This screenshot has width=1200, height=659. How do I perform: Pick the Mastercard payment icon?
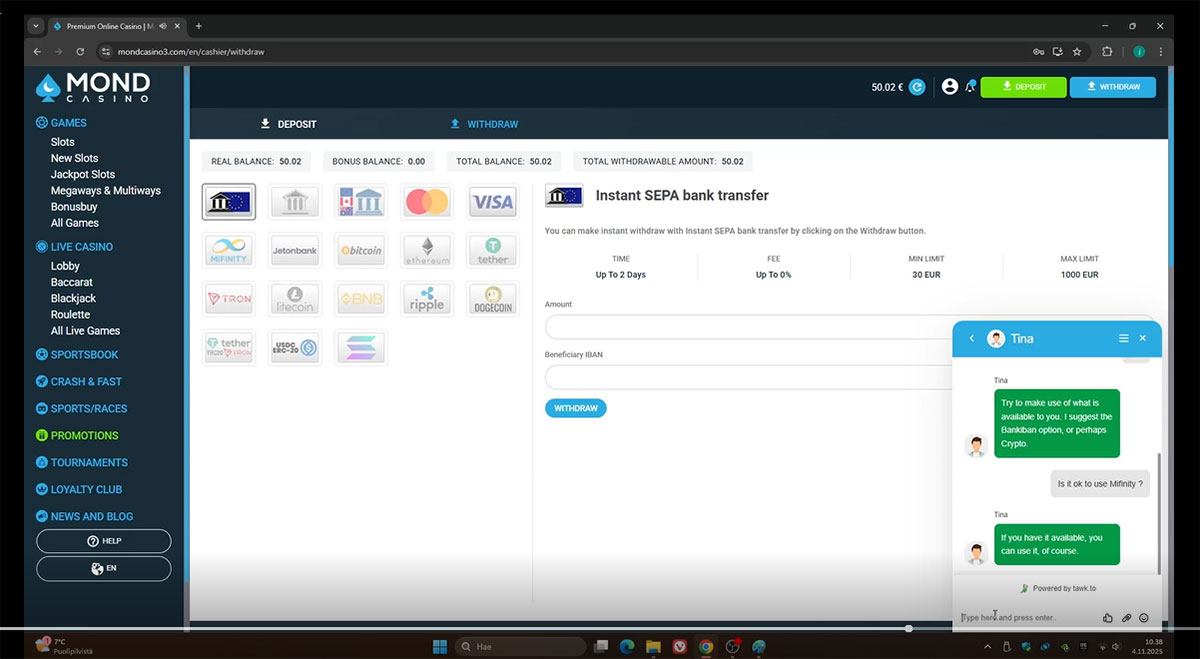pyautogui.click(x=427, y=202)
